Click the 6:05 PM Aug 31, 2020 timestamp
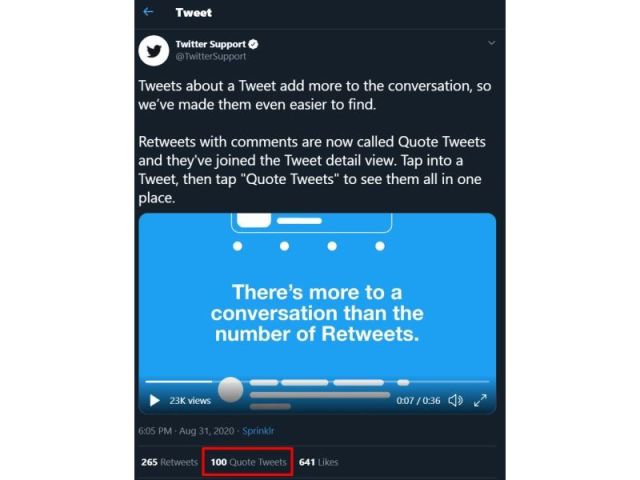This screenshot has height=480, width=640. pos(191,430)
